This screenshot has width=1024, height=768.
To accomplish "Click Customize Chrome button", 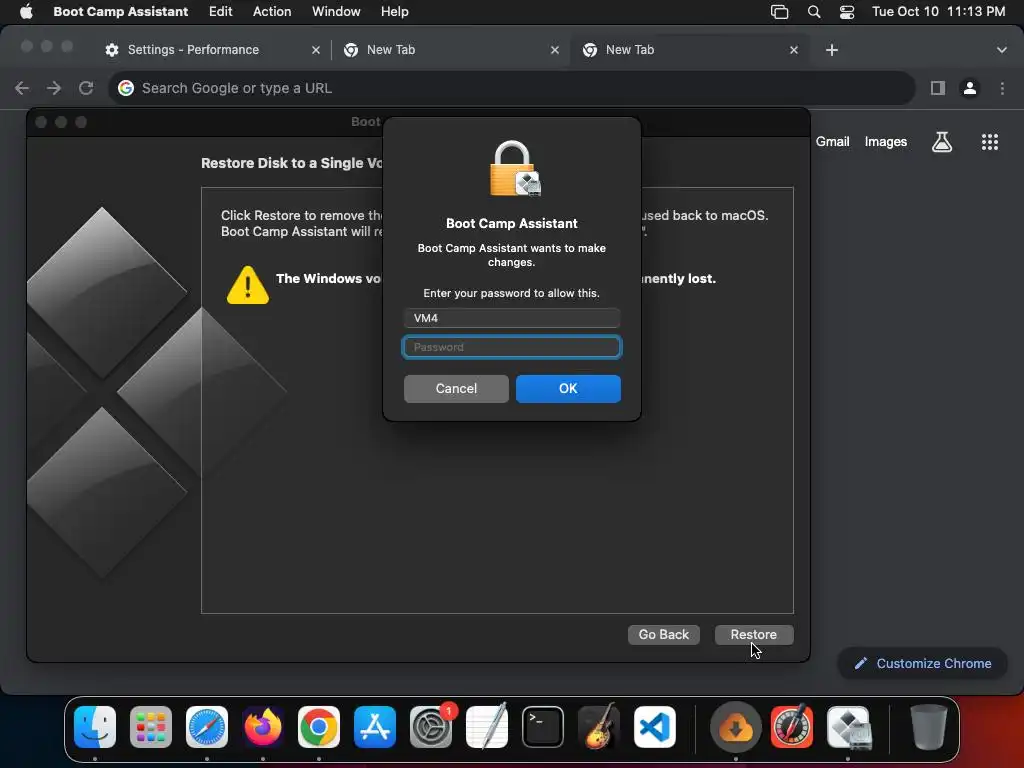I will 923,664.
